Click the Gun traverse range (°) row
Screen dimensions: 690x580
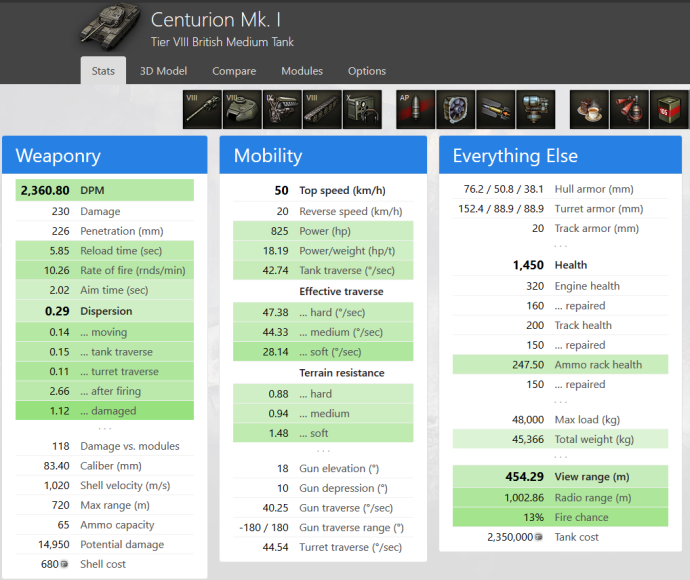pos(323,528)
